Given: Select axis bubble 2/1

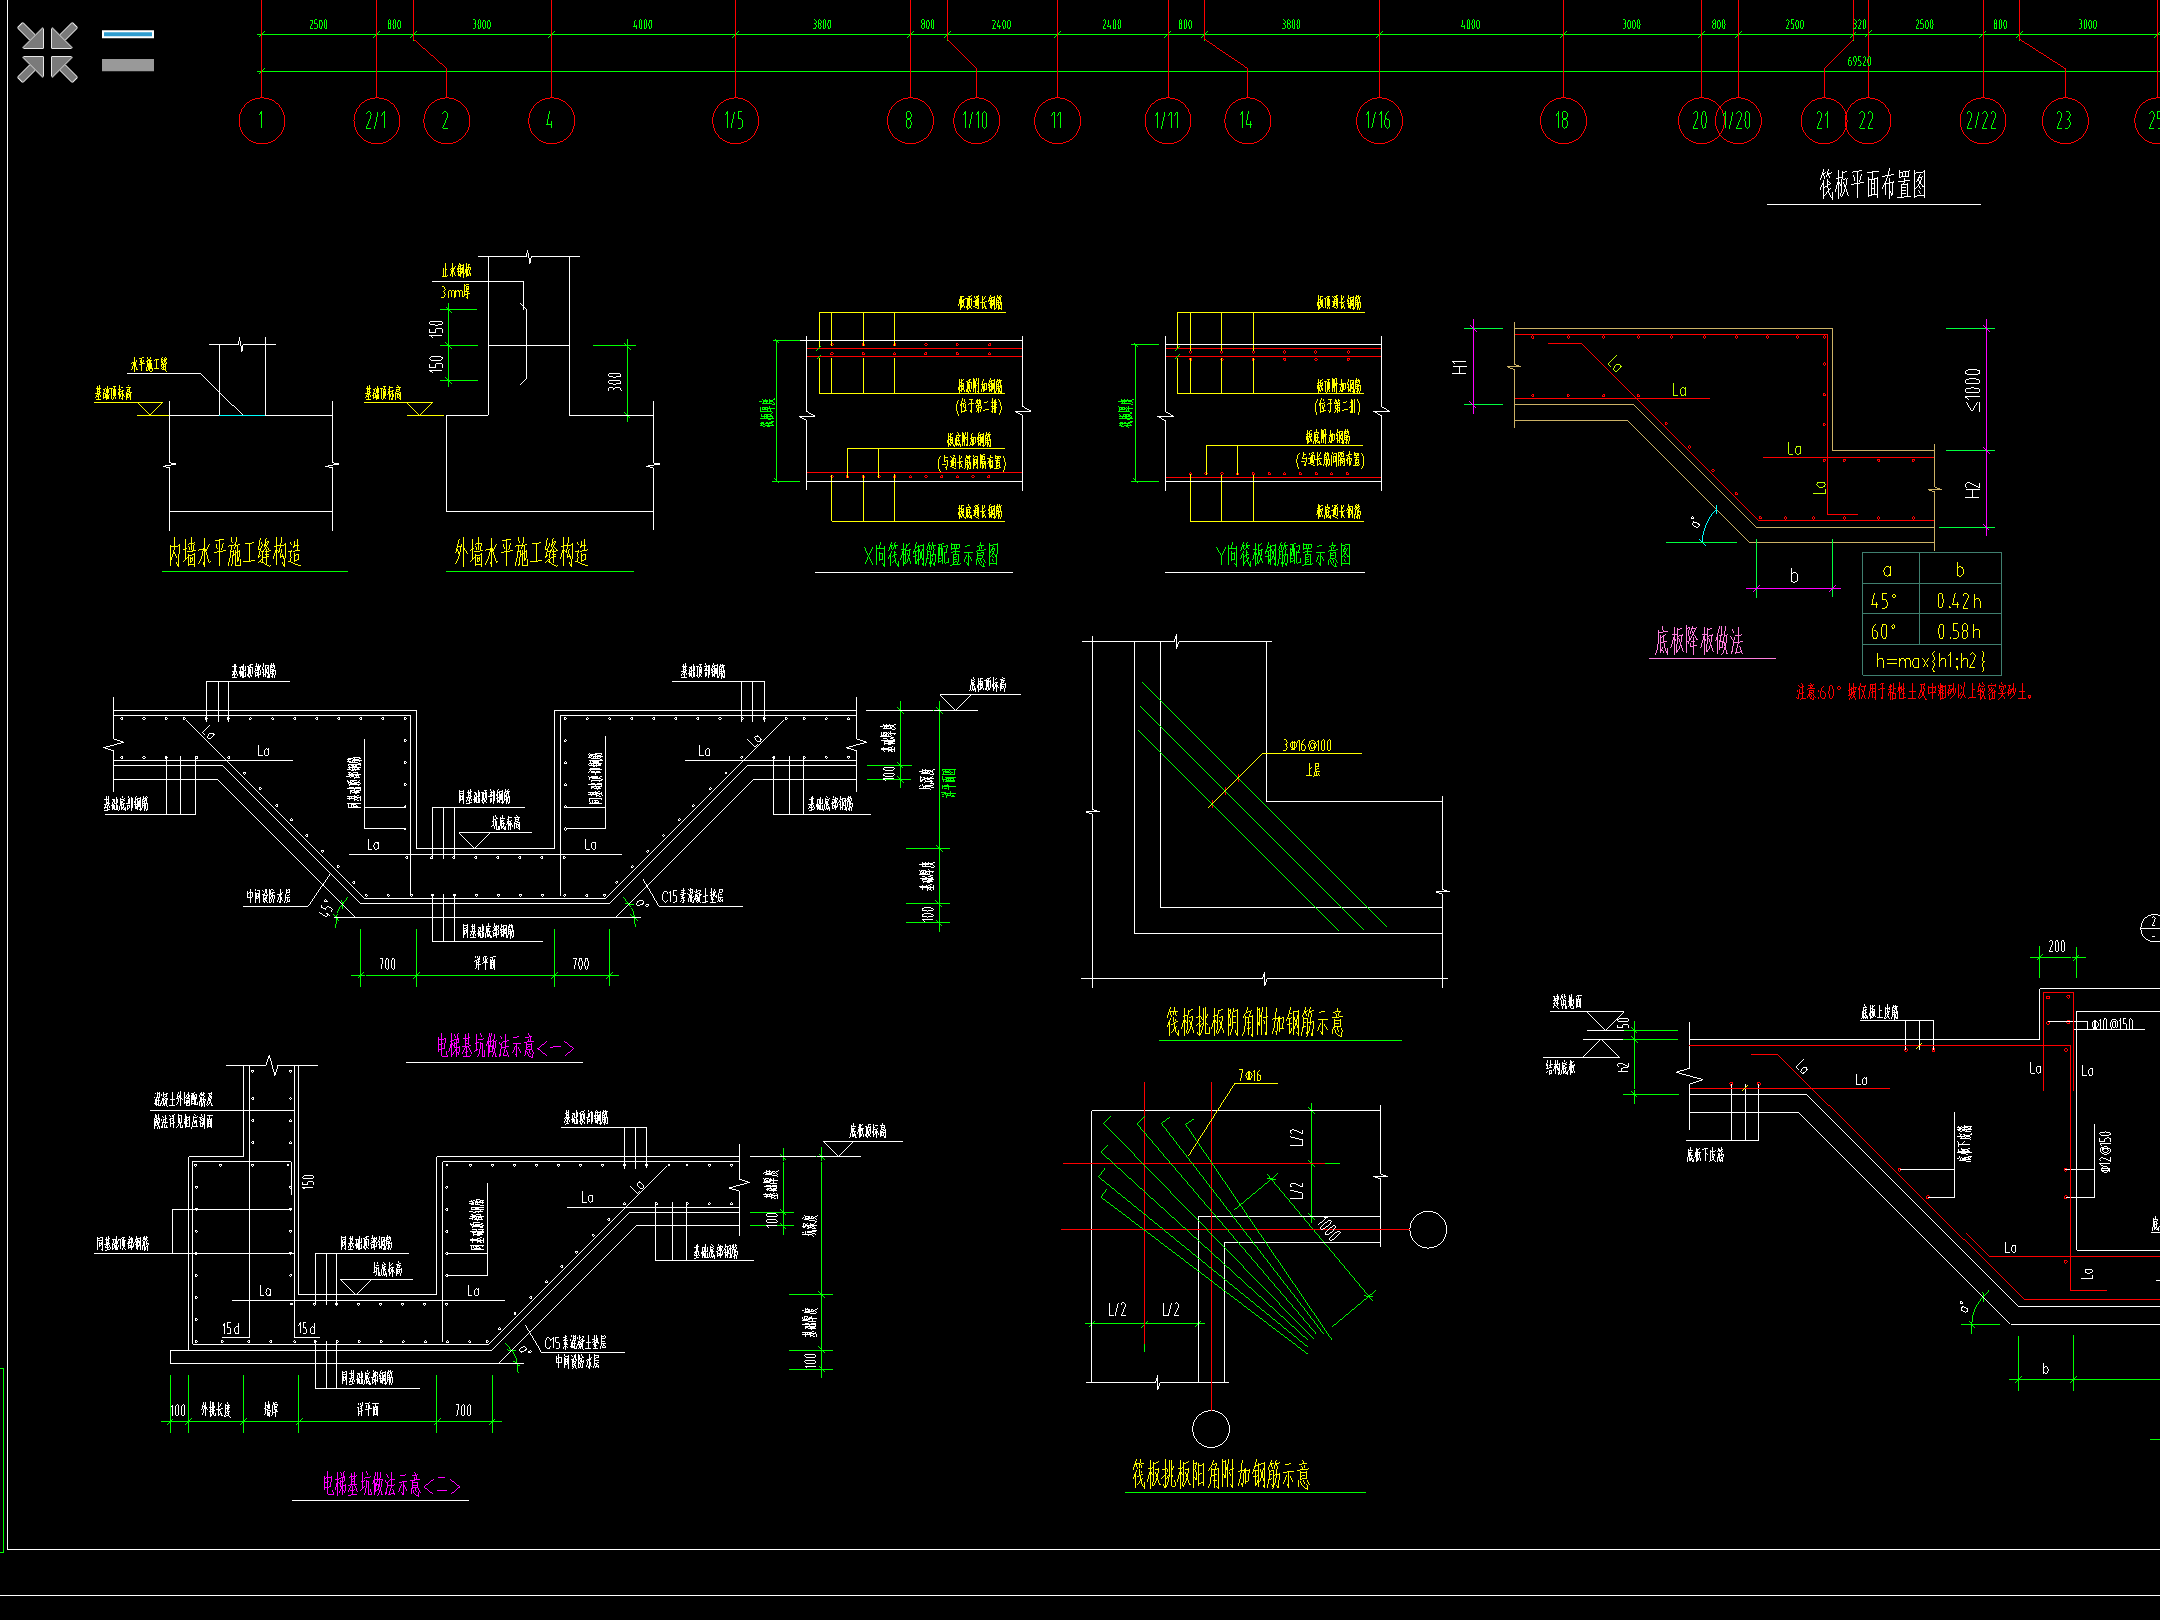Looking at the screenshot, I should point(377,121).
